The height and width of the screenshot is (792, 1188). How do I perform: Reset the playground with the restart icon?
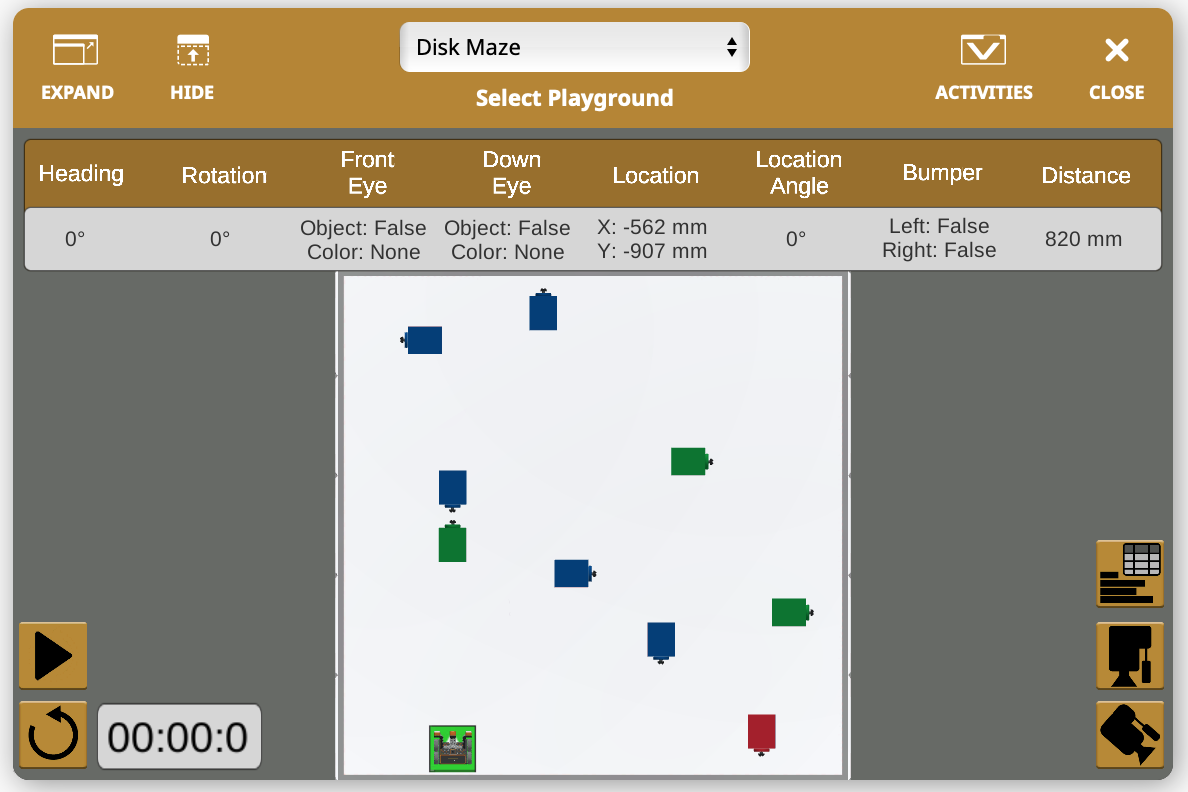[52, 735]
